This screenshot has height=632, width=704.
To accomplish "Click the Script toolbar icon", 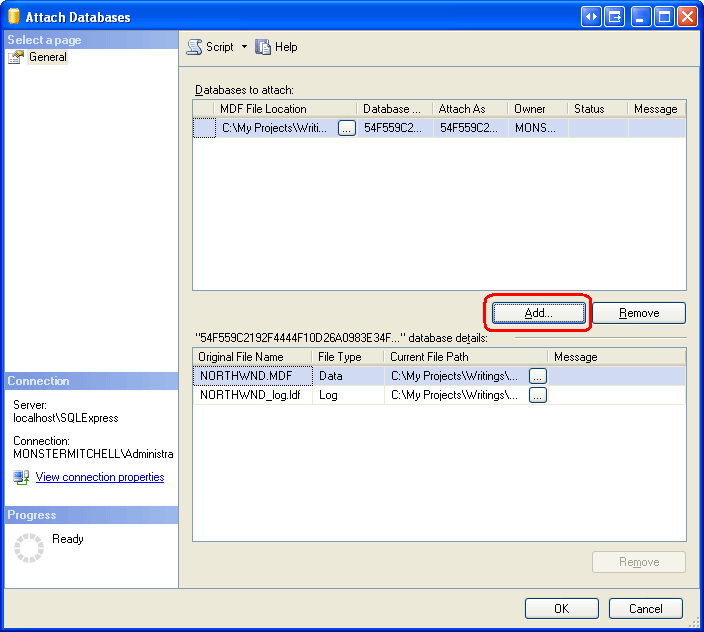I will pyautogui.click(x=195, y=47).
